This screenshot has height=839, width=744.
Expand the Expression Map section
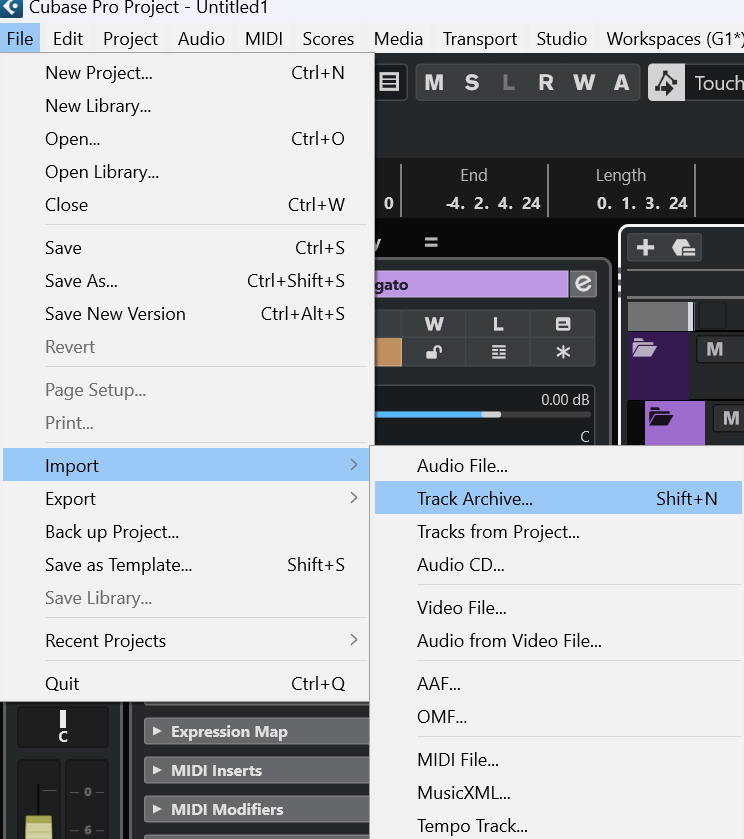pyautogui.click(x=256, y=731)
